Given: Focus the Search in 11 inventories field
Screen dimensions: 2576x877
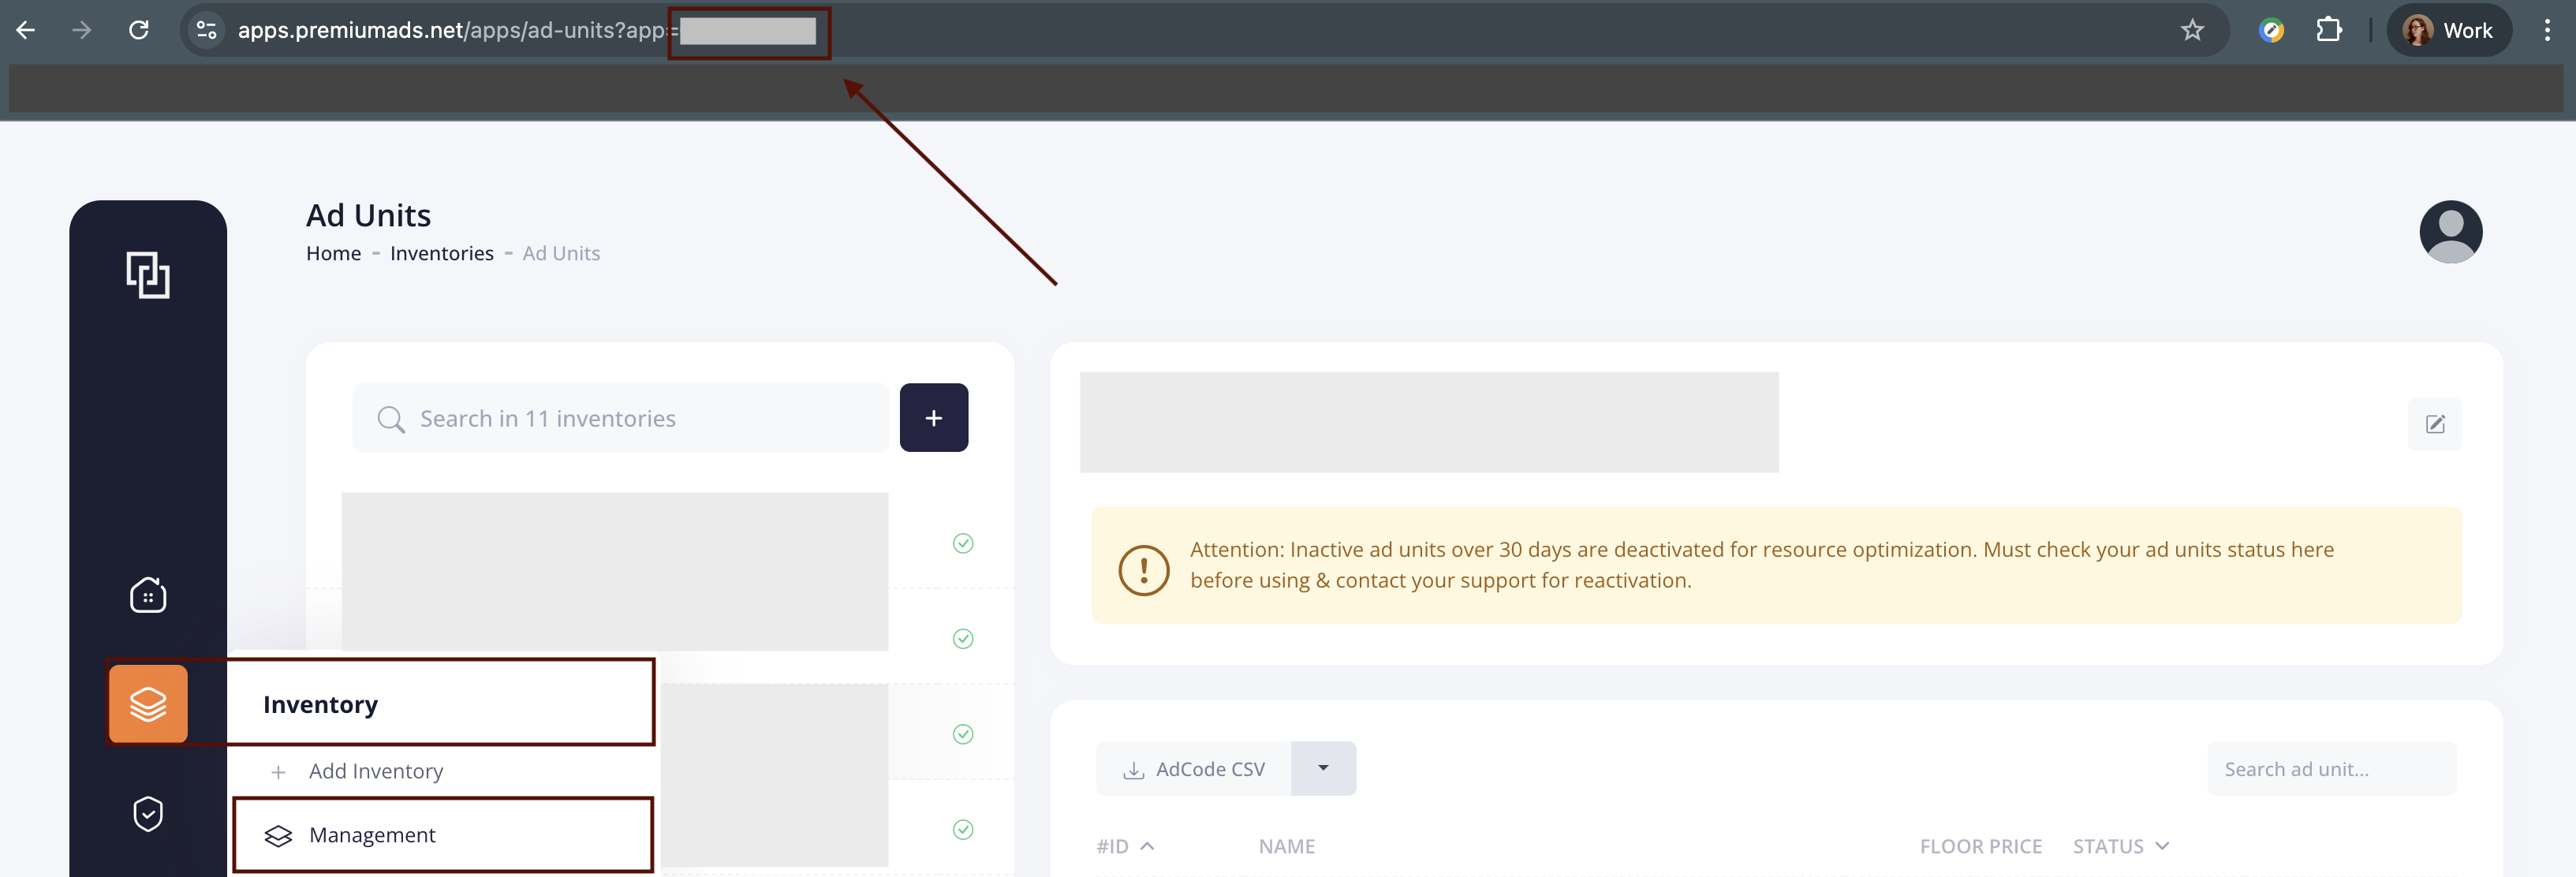Looking at the screenshot, I should point(620,418).
